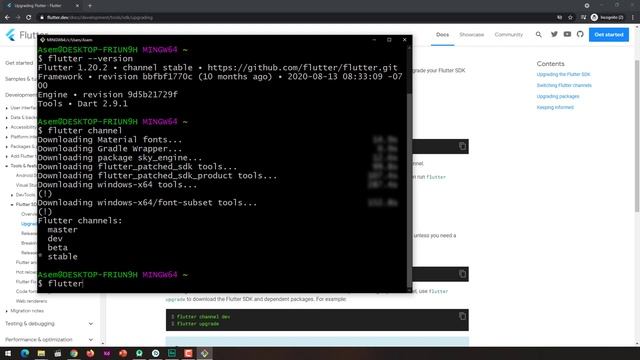Expand the Data & backend tree item

tap(7, 118)
